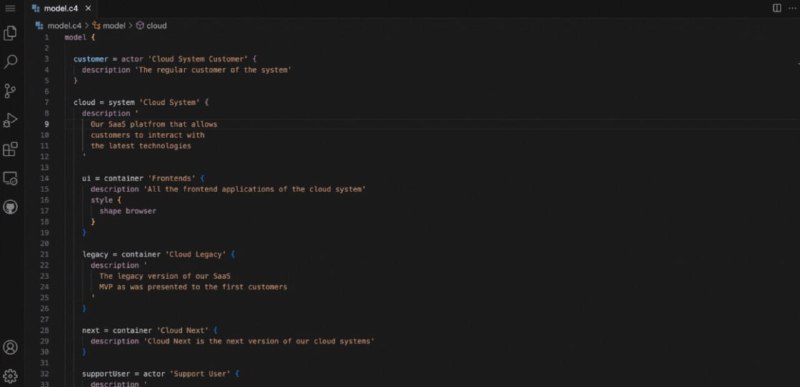Open the Source Control view icon
This screenshot has height=387, width=800.
point(10,91)
